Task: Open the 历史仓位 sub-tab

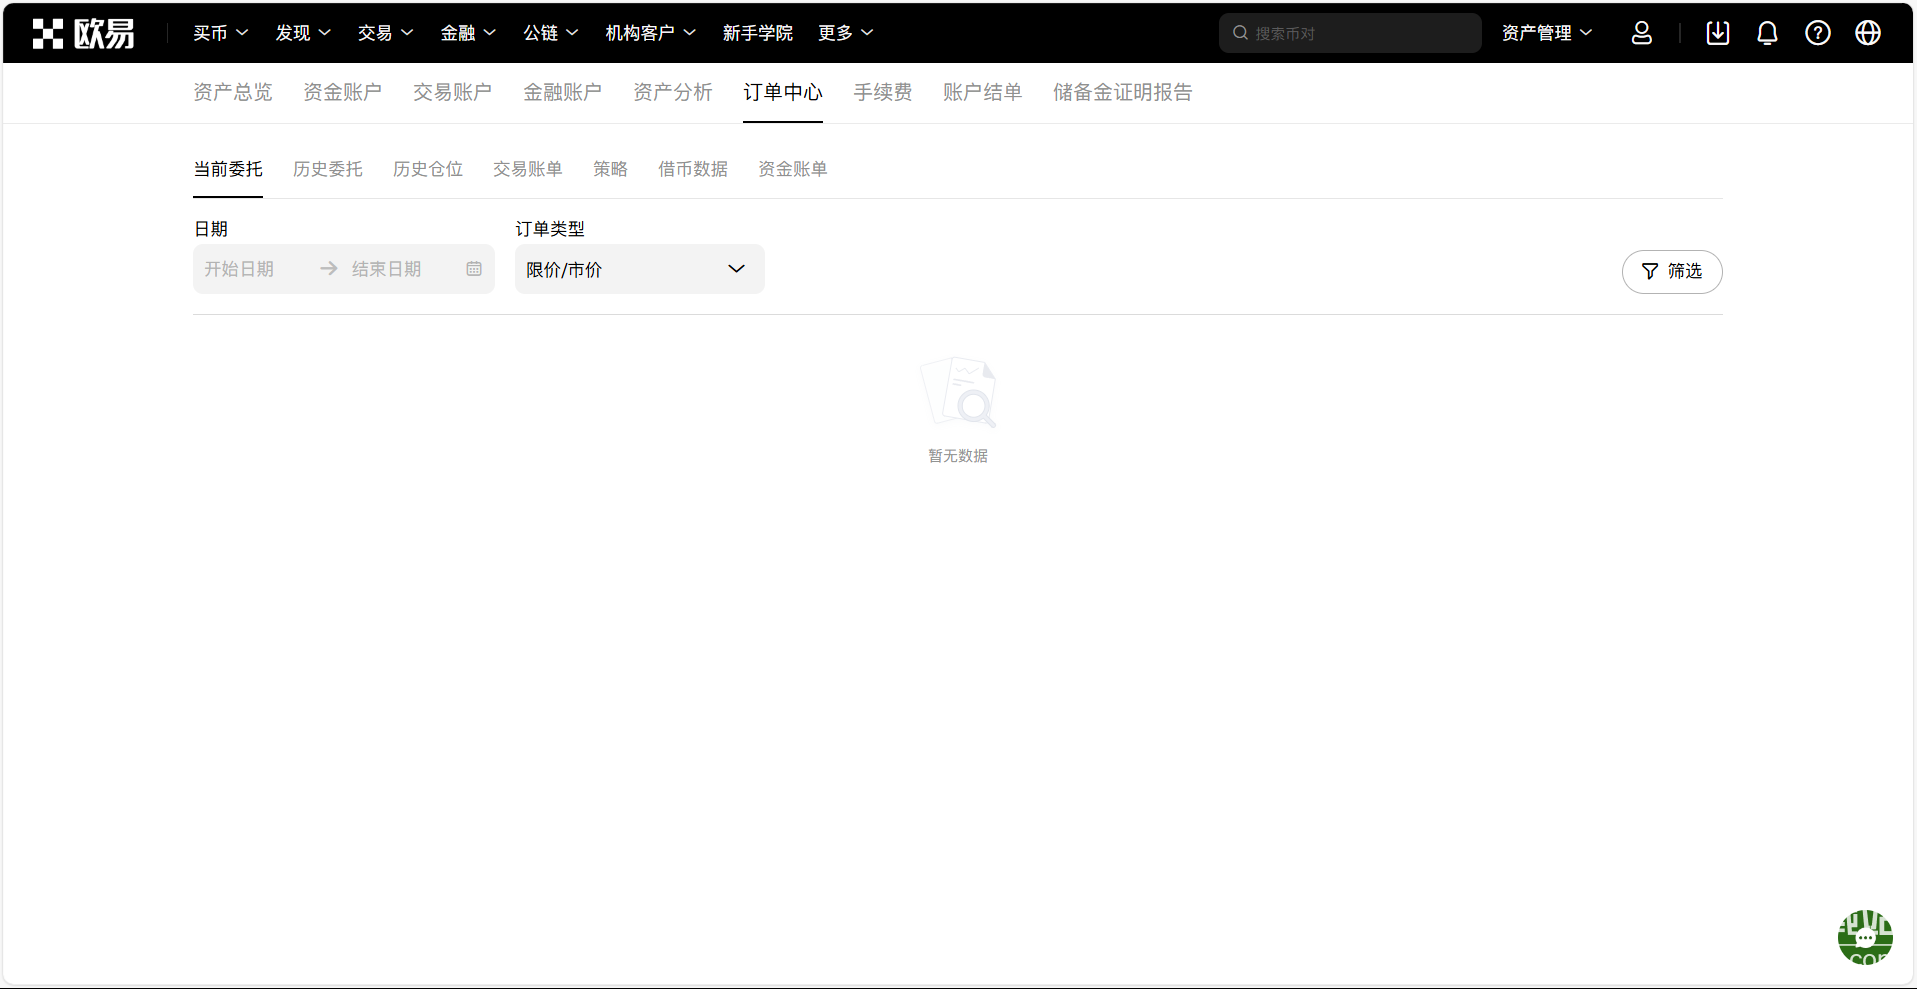Action: [428, 169]
